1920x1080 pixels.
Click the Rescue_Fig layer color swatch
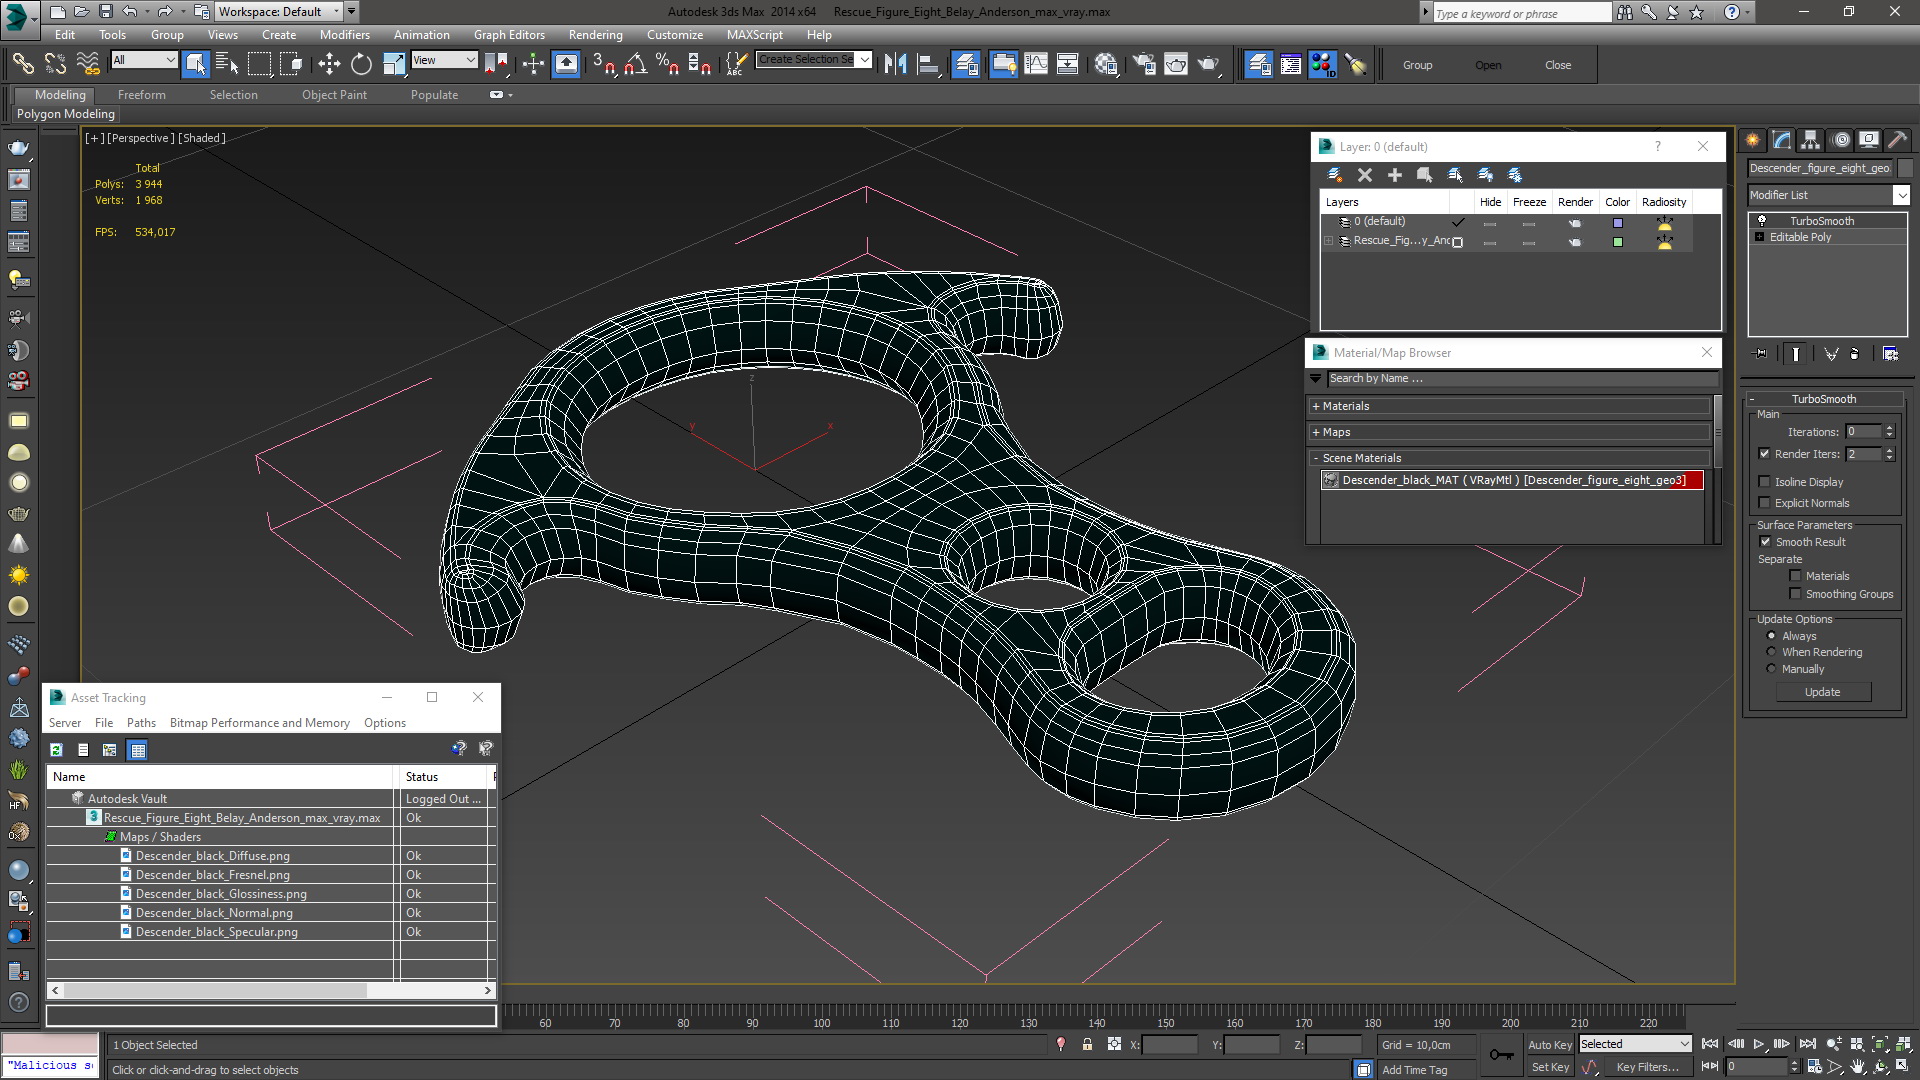(x=1618, y=242)
